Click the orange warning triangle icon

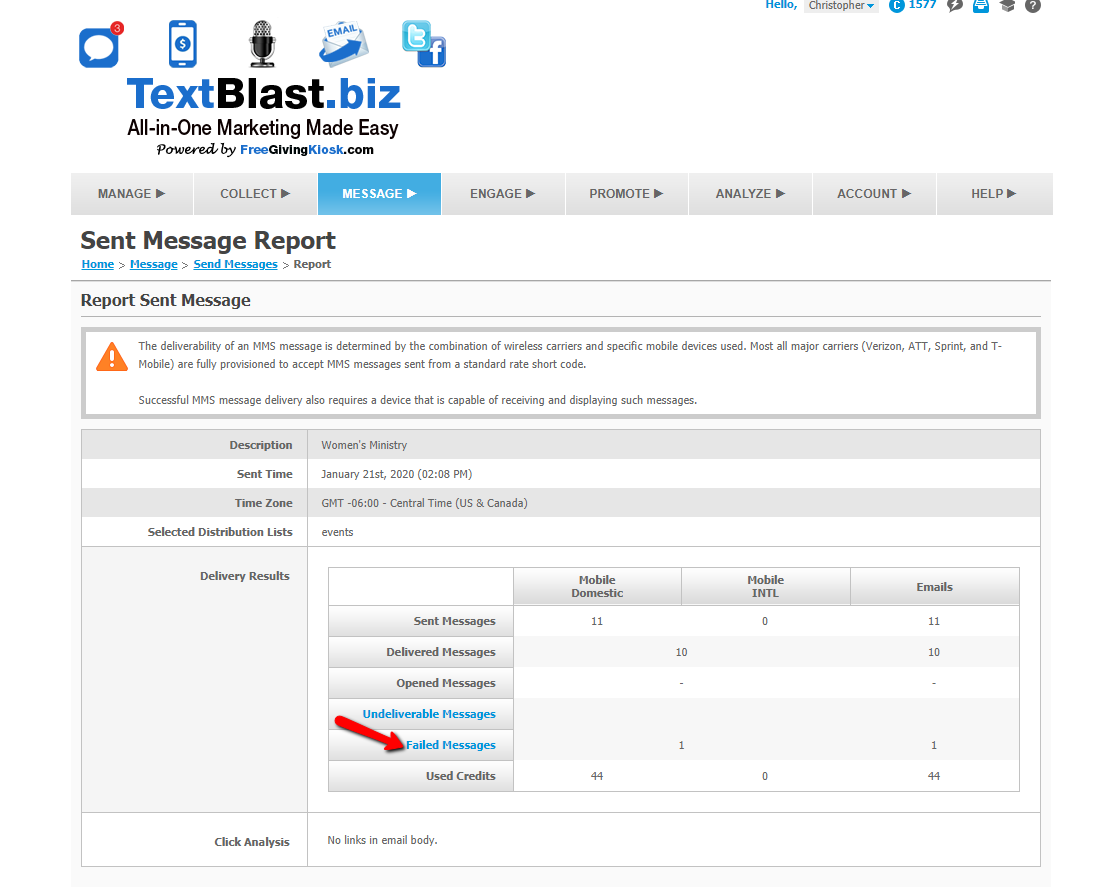click(112, 357)
